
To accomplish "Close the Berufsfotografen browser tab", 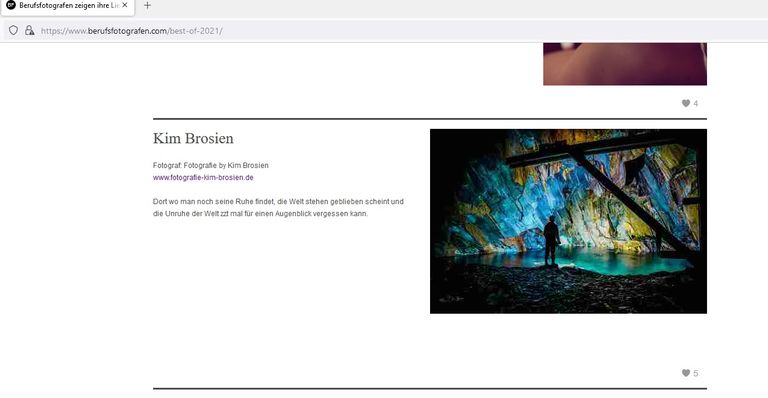I will point(125,5).
